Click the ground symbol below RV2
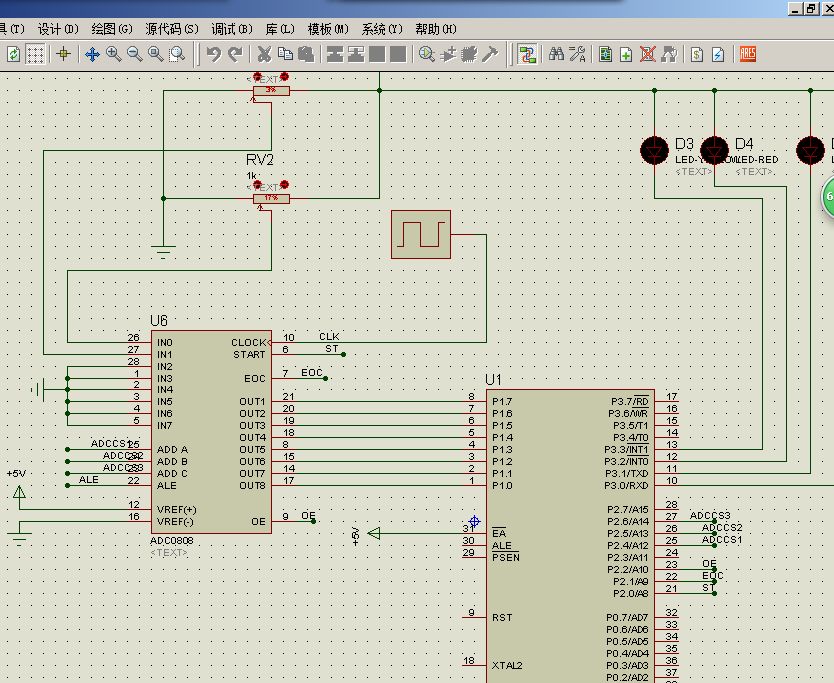This screenshot has height=683, width=834. [163, 252]
